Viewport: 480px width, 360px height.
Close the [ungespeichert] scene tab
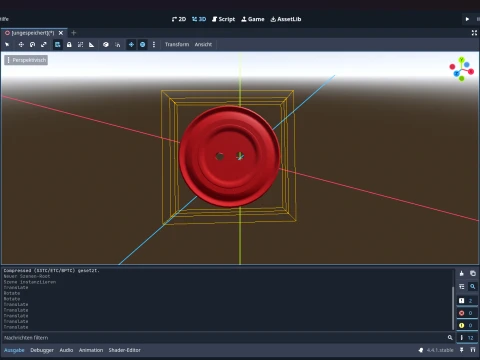(61, 33)
